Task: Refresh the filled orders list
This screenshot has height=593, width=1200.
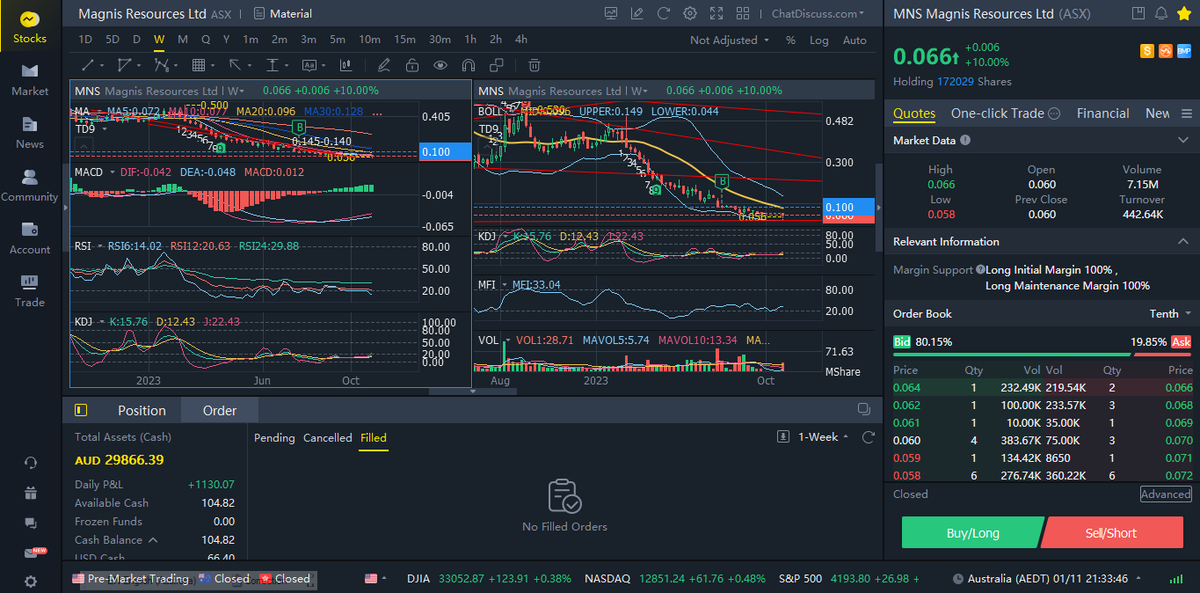Action: coord(866,437)
